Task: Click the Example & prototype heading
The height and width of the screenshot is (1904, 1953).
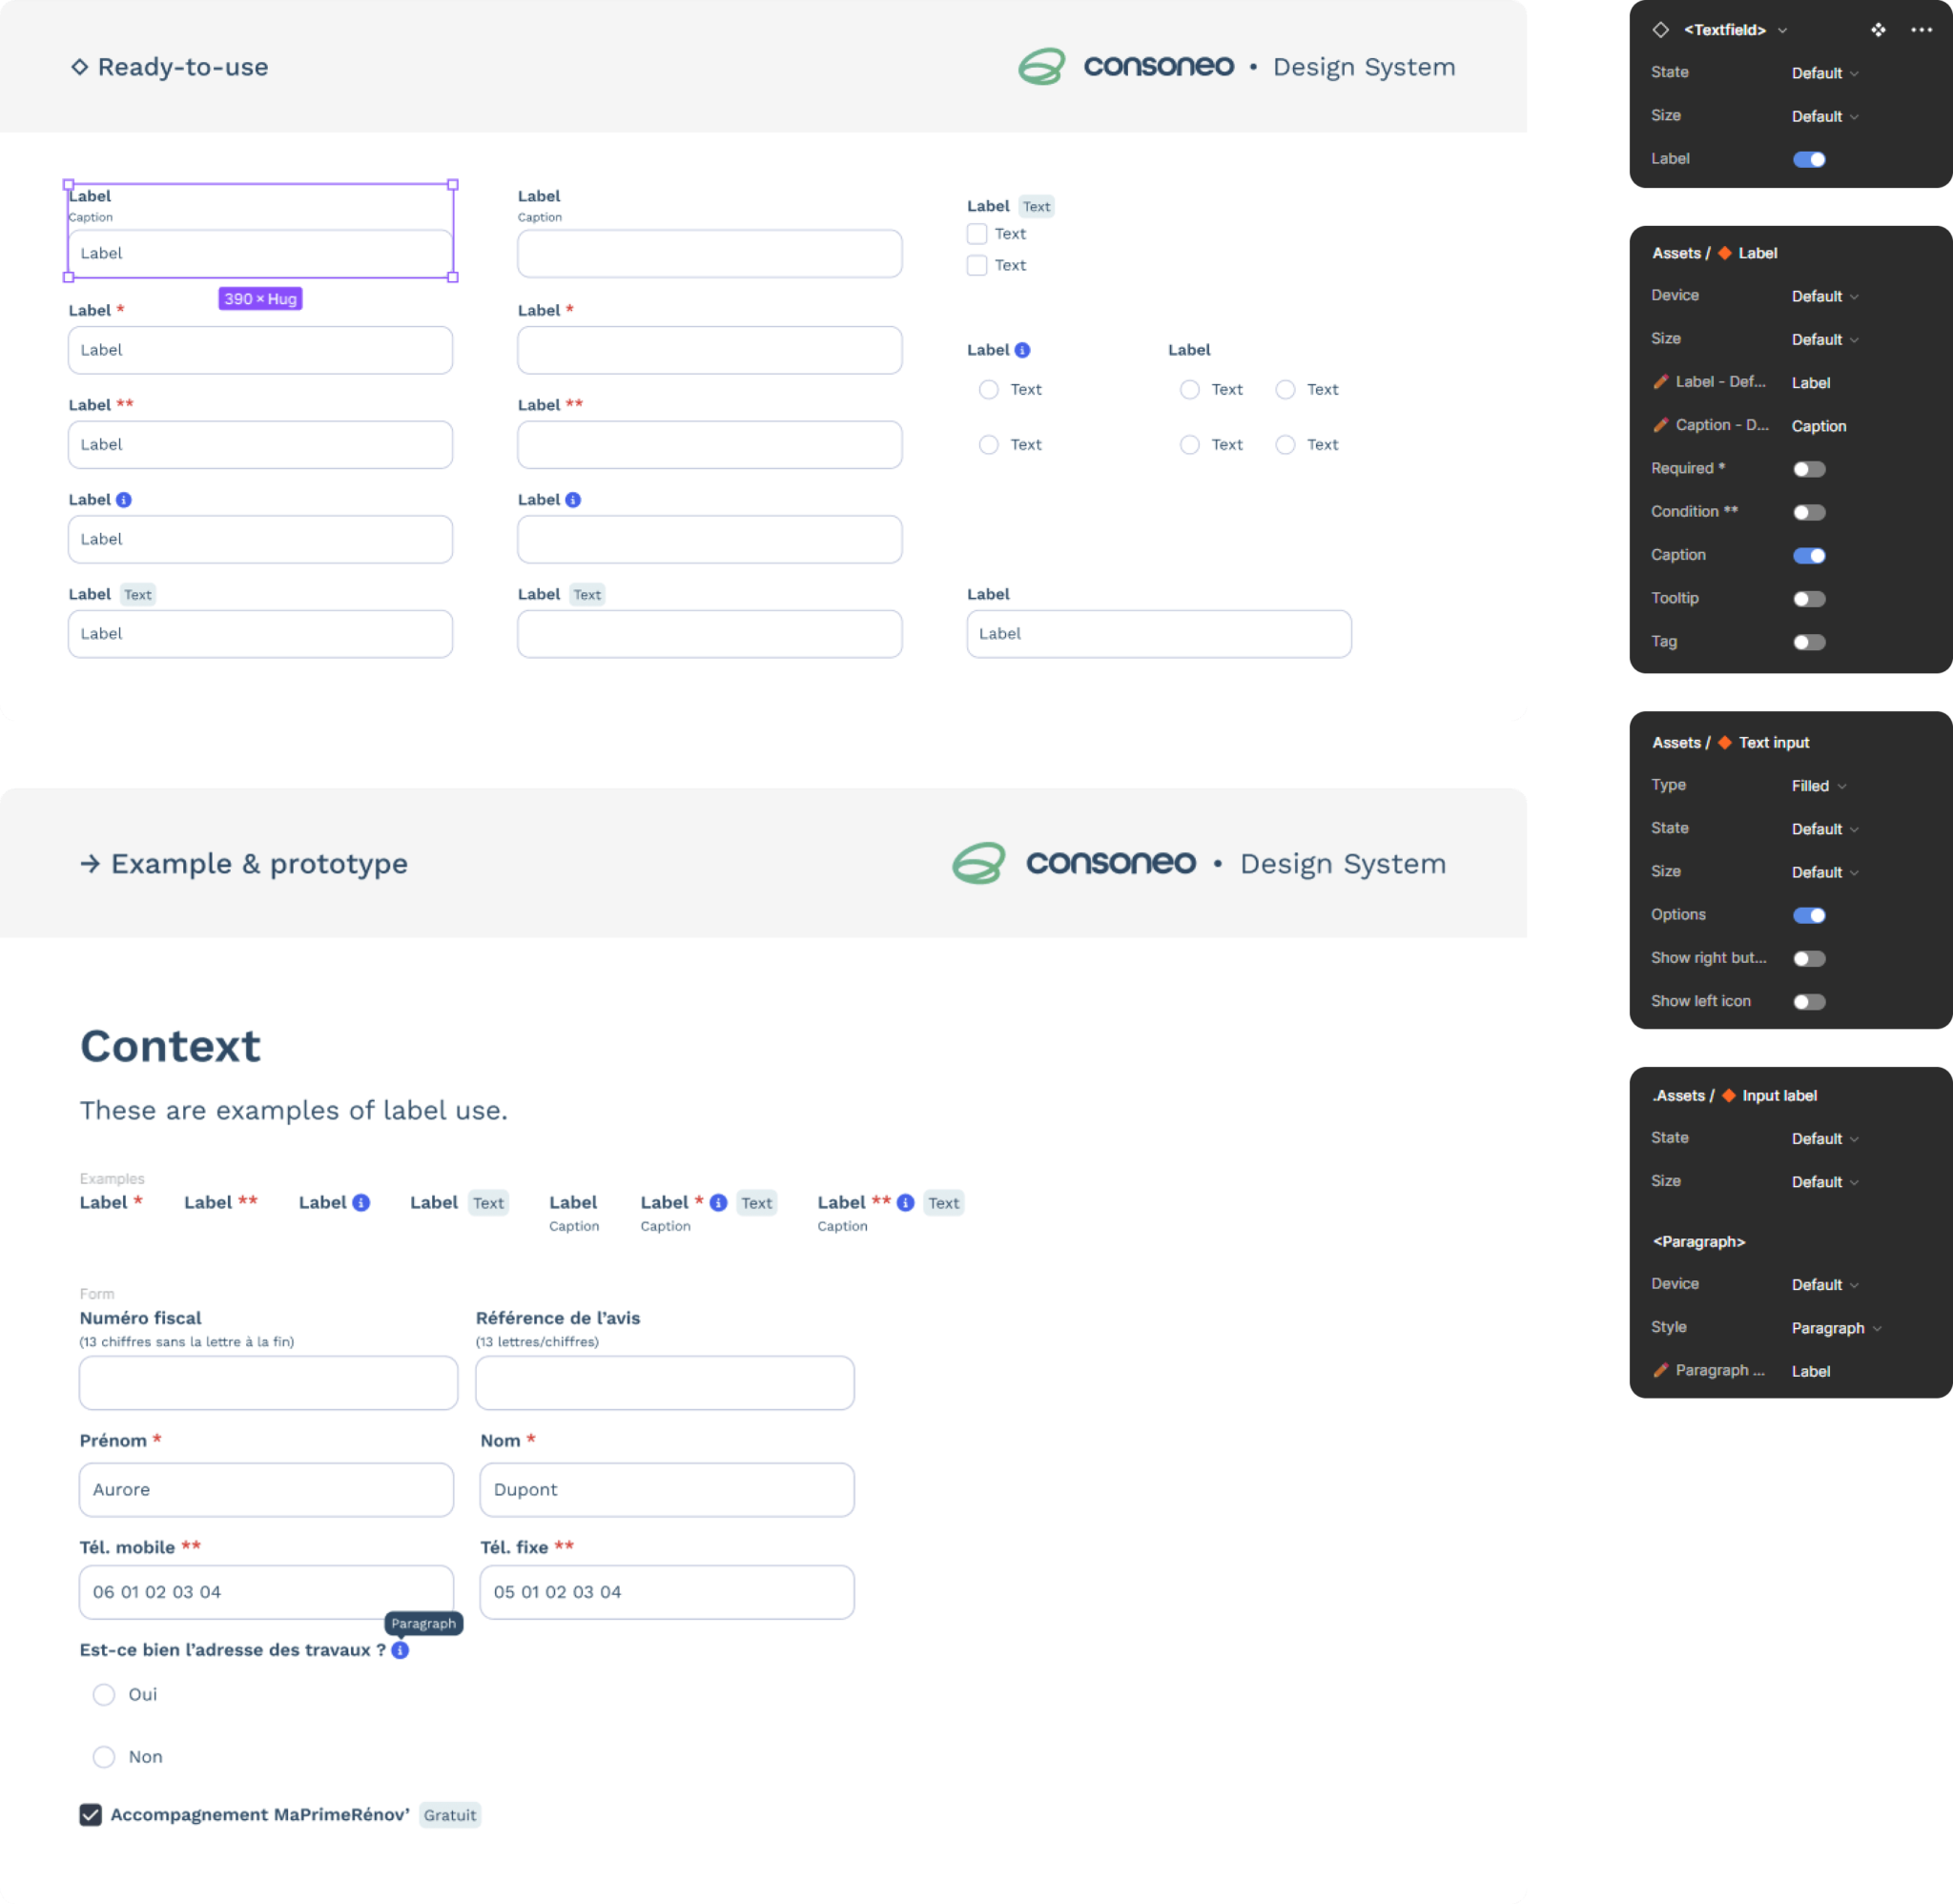Action: [258, 863]
